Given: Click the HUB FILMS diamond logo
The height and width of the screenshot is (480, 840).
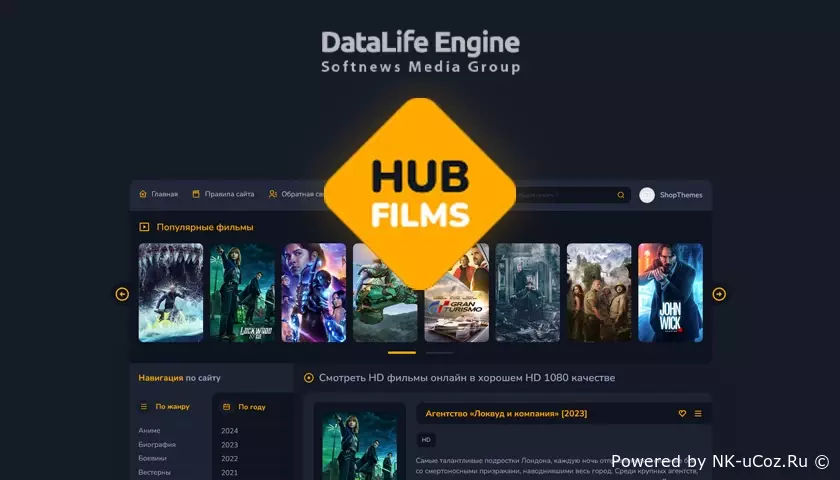Looking at the screenshot, I should click(420, 194).
